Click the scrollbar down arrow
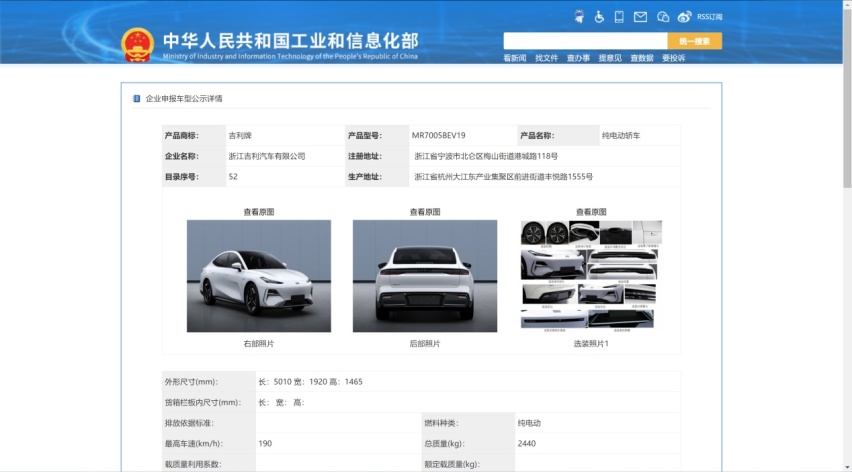The width and height of the screenshot is (852, 472). [x=847, y=467]
